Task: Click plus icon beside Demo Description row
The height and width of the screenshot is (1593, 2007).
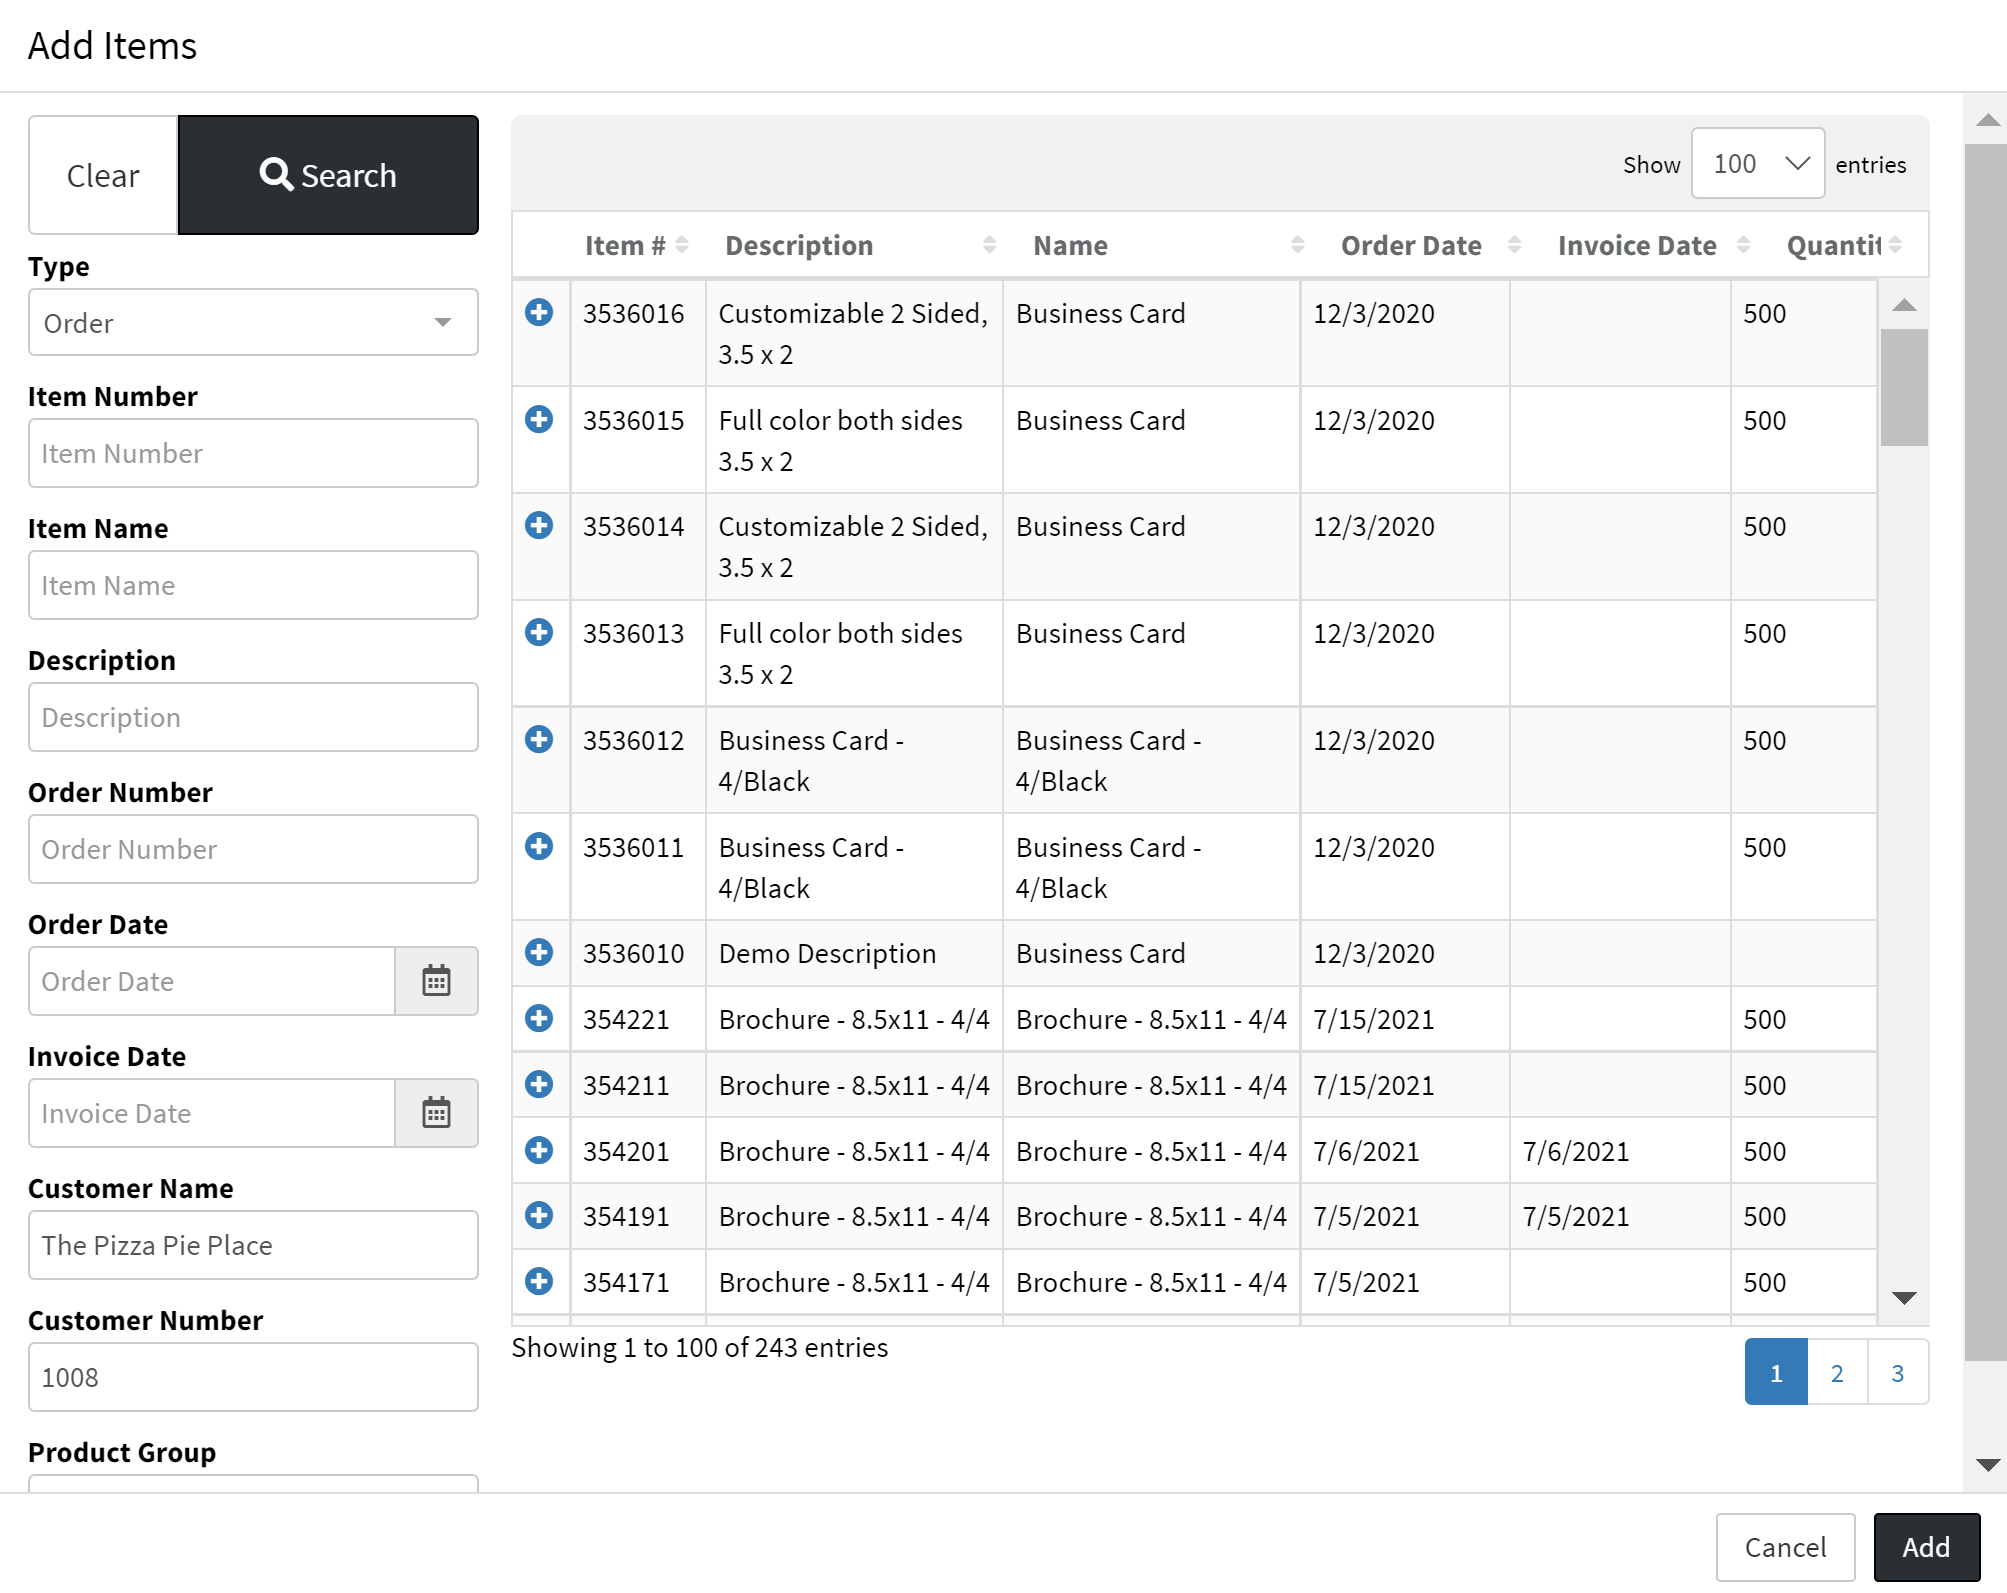Action: pyautogui.click(x=539, y=953)
